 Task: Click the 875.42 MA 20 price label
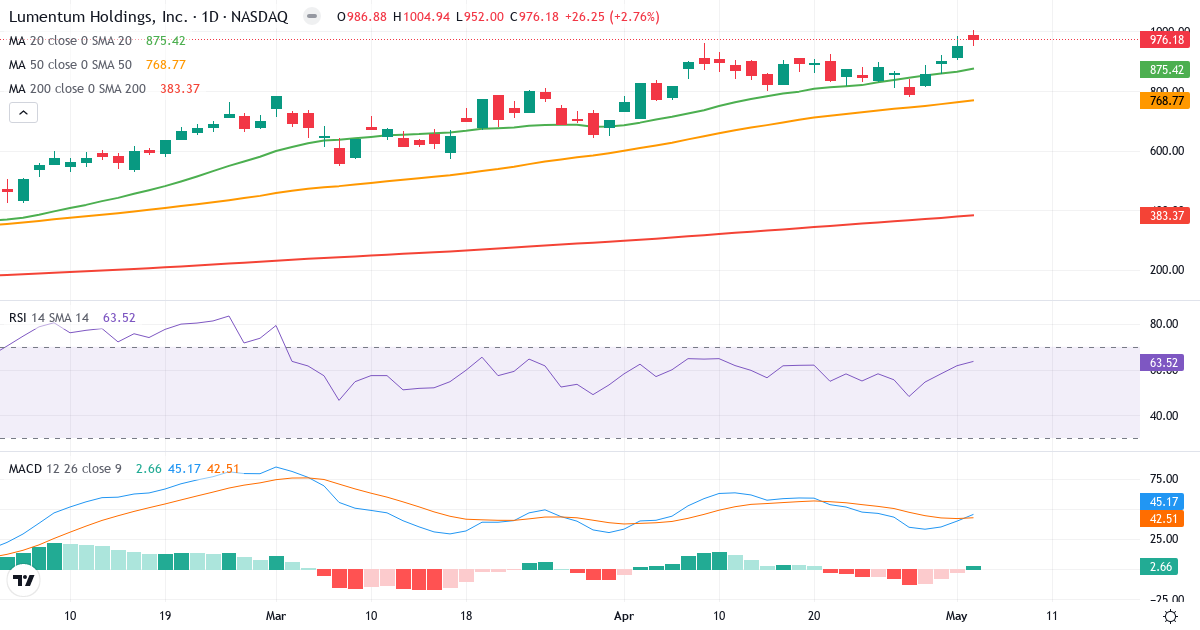pos(1164,70)
